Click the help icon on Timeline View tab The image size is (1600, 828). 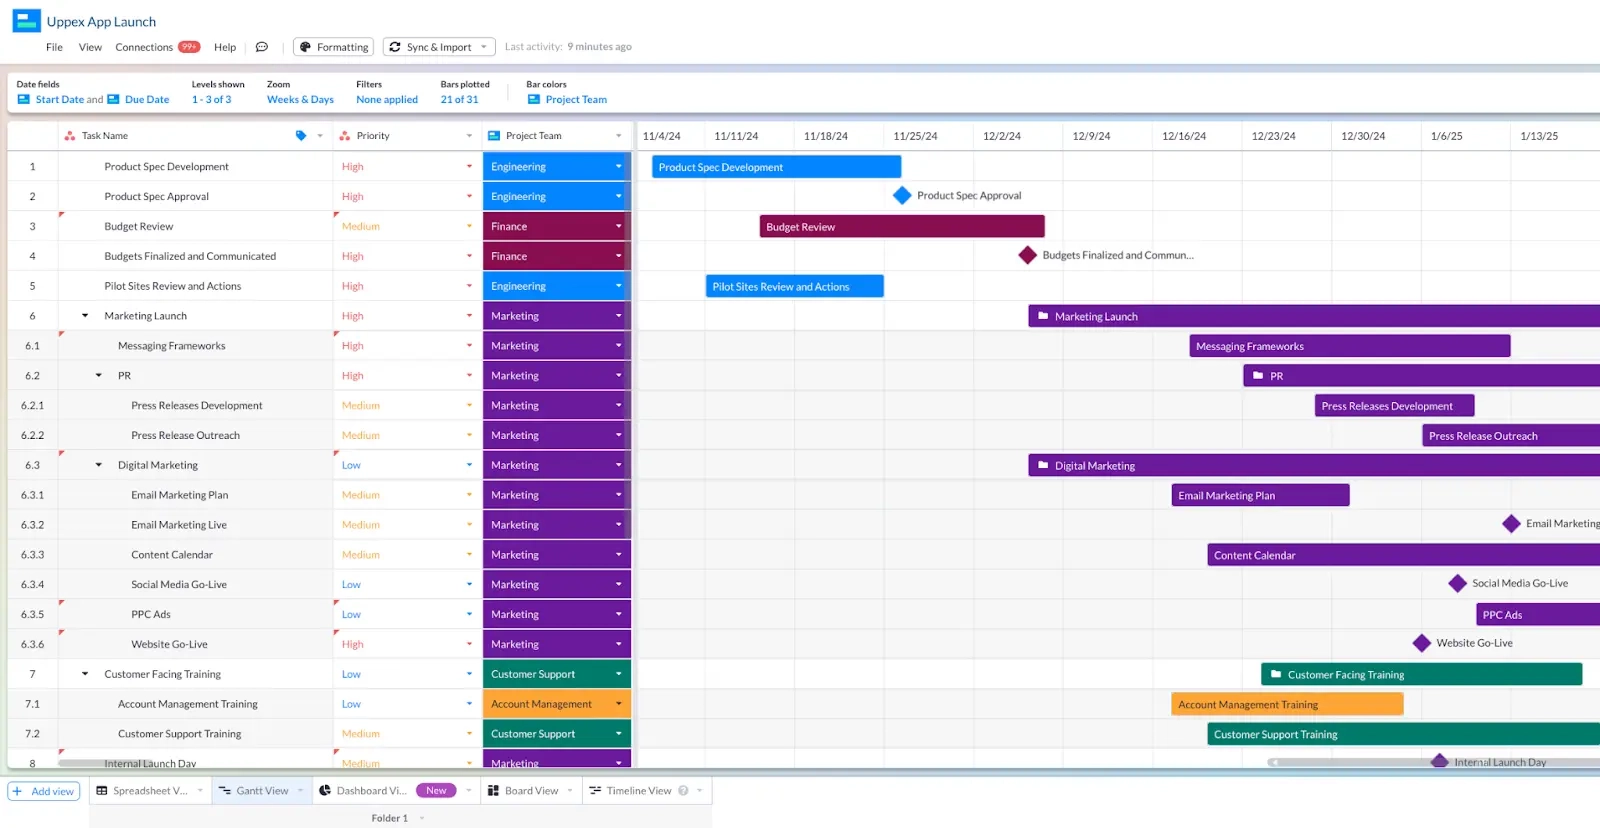[x=684, y=791]
